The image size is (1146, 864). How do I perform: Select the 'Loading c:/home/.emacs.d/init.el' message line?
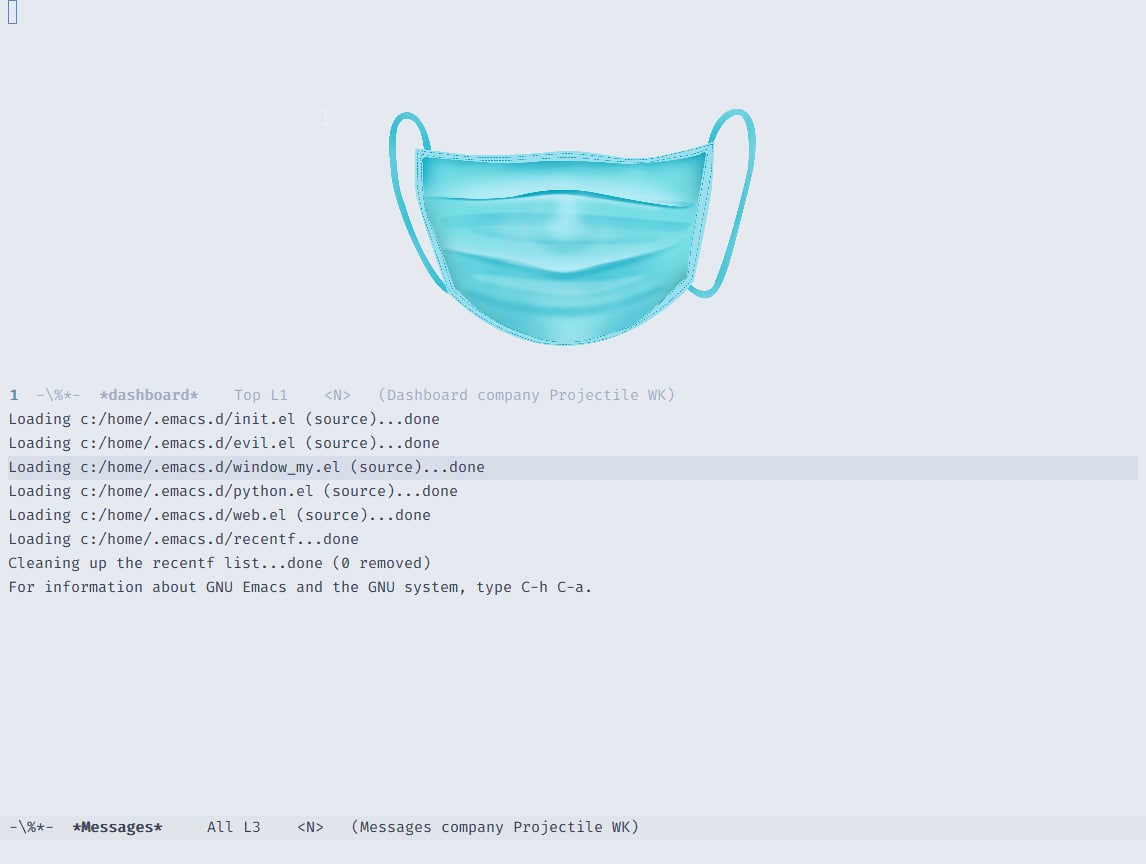pos(224,420)
